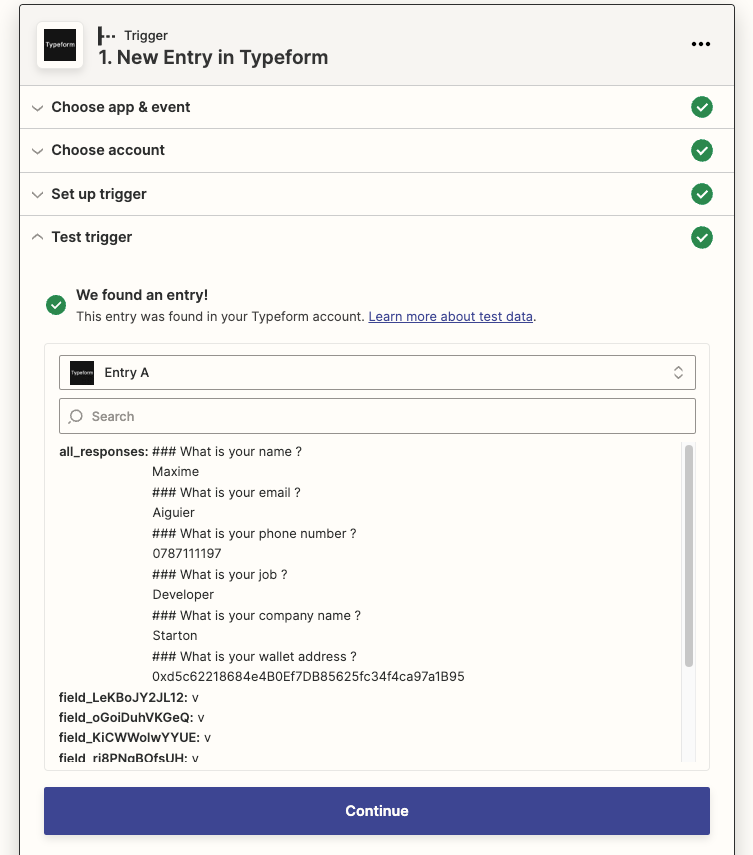Image resolution: width=753 pixels, height=855 pixels.
Task: Click the wallet address 0xd5c62218684e4B0Ef7DB85625fc34f4ca97a1B95
Action: click(309, 677)
